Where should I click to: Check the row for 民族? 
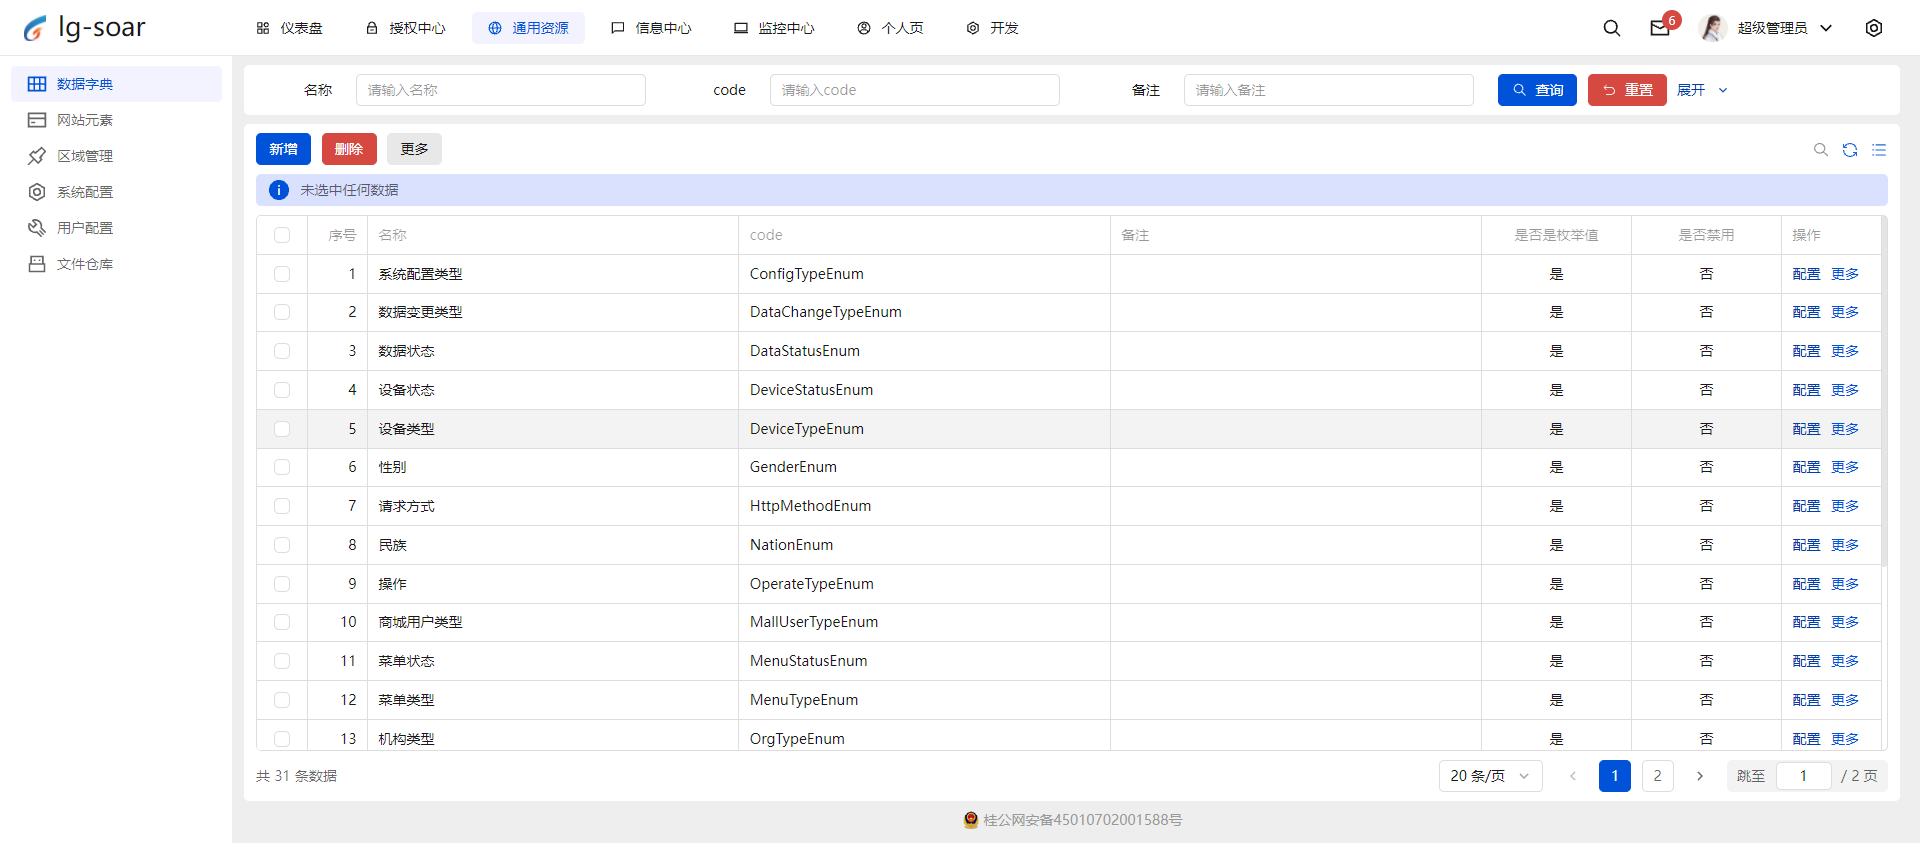[282, 545]
